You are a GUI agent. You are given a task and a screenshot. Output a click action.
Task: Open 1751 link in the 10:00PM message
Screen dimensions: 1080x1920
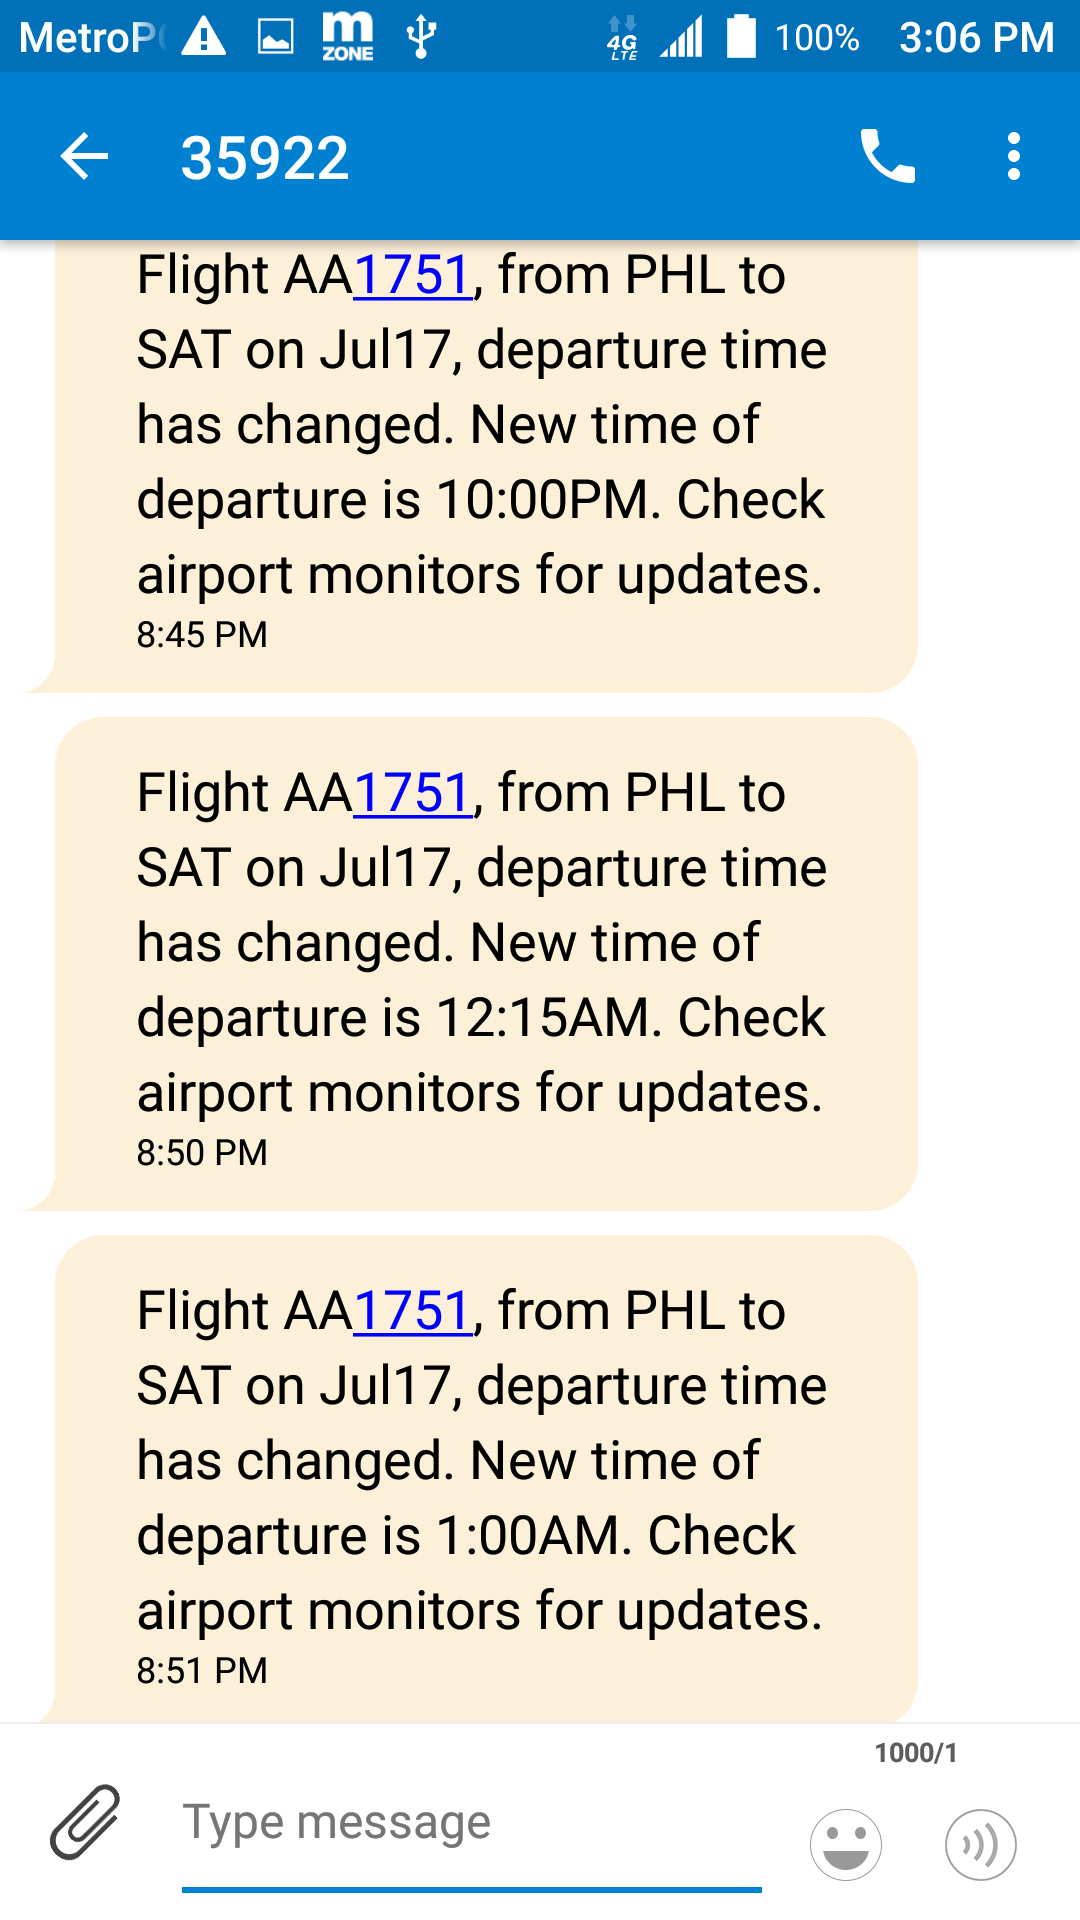pos(412,276)
